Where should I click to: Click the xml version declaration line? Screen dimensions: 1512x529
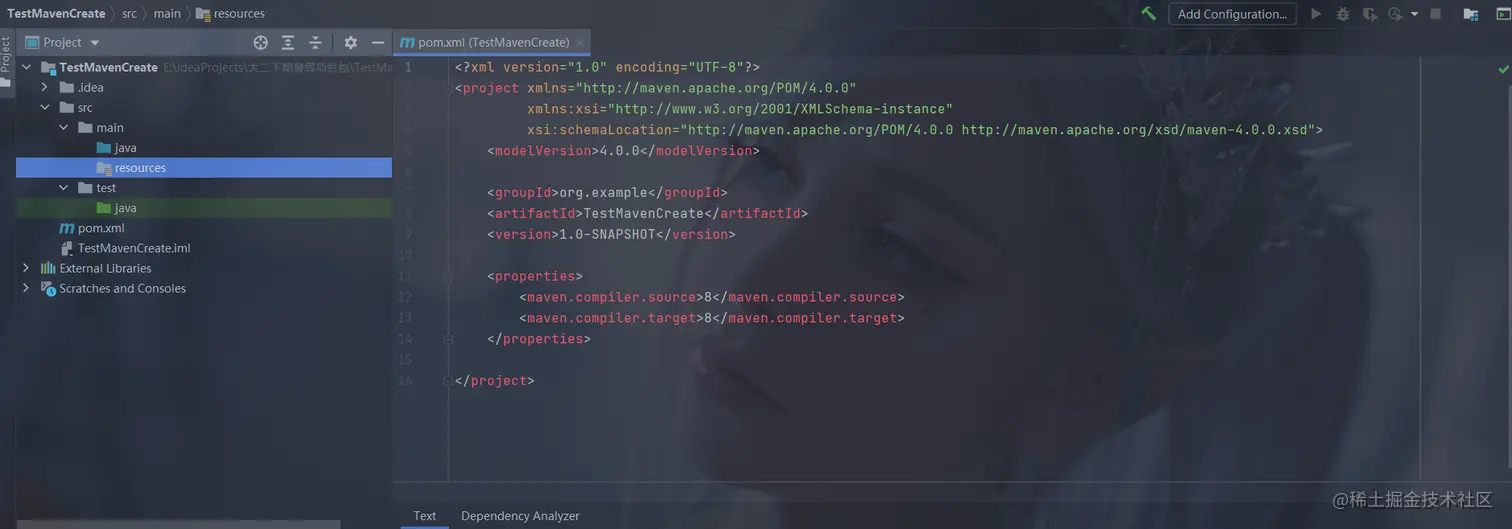point(607,67)
